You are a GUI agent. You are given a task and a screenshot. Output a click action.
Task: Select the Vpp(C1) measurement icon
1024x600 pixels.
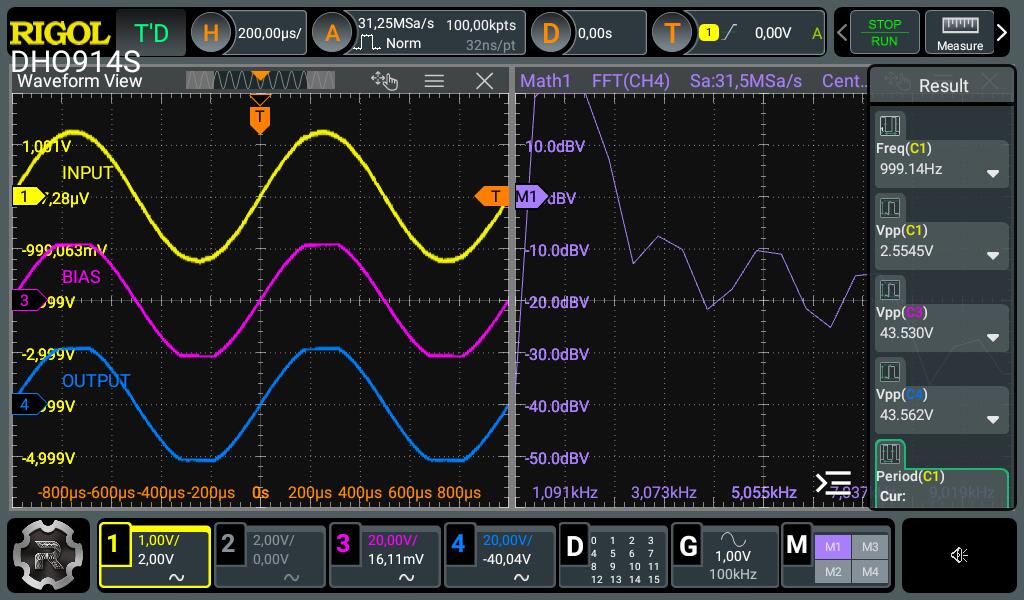[x=889, y=208]
